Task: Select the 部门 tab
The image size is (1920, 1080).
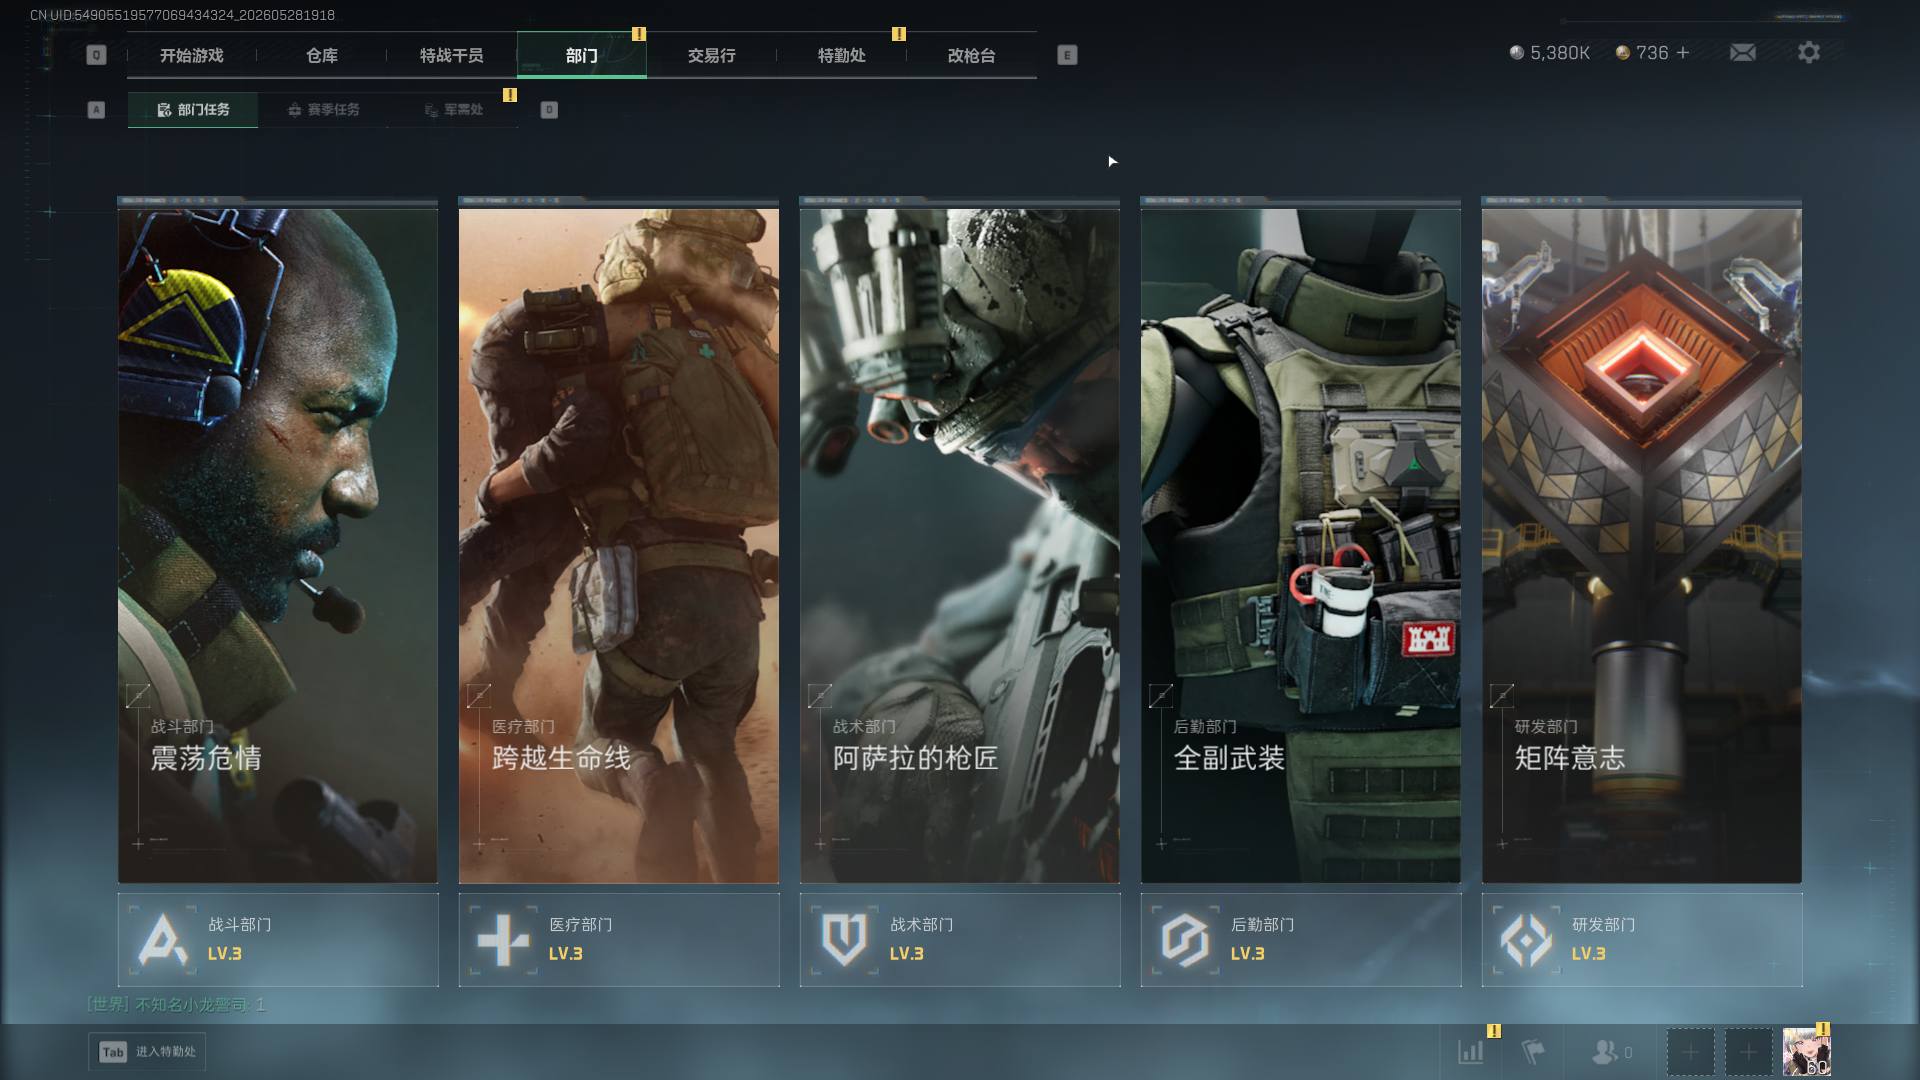Action: coord(582,55)
